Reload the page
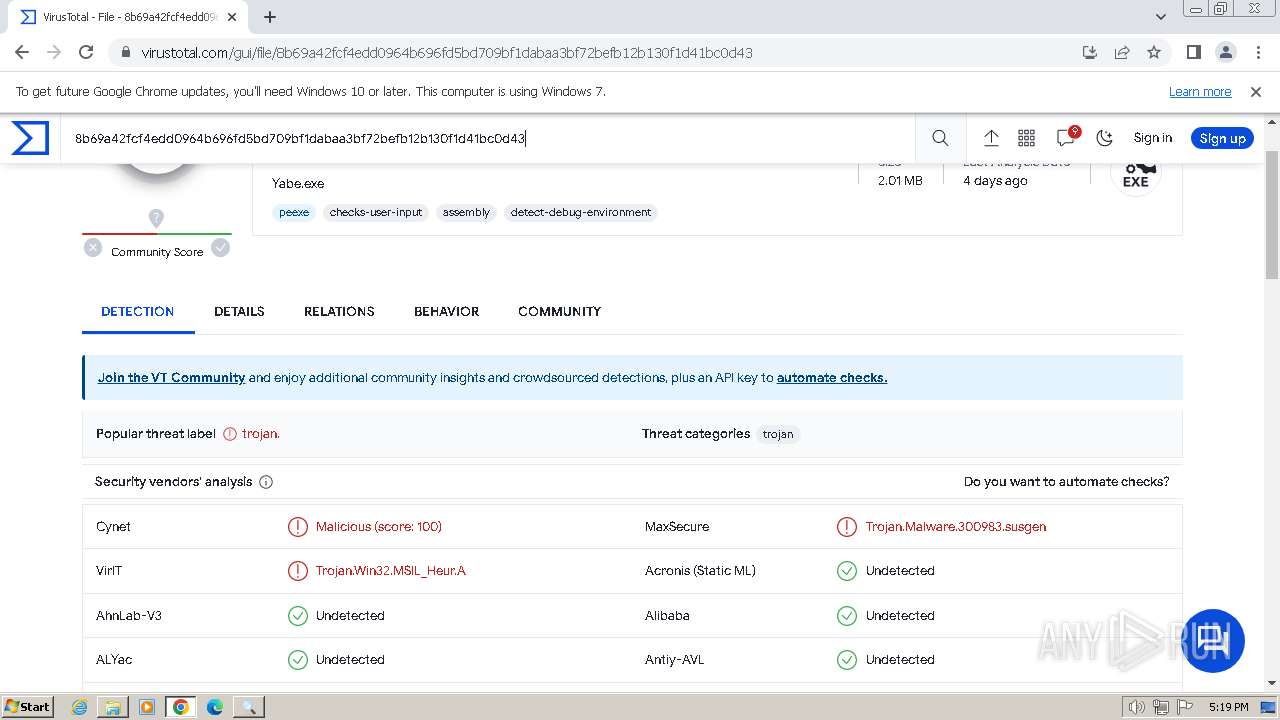 (x=86, y=53)
